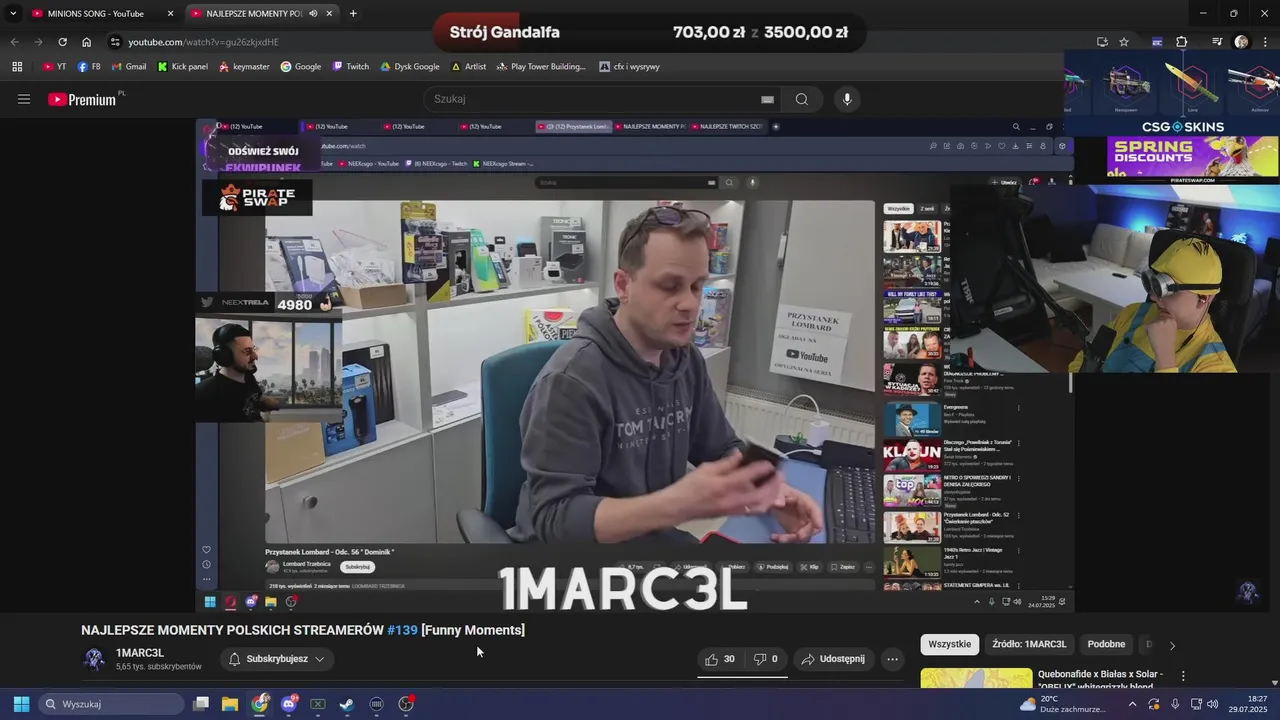Open the Quebonafide x Białas x Solar title
Screen dimensions: 1280x720
(1100, 680)
